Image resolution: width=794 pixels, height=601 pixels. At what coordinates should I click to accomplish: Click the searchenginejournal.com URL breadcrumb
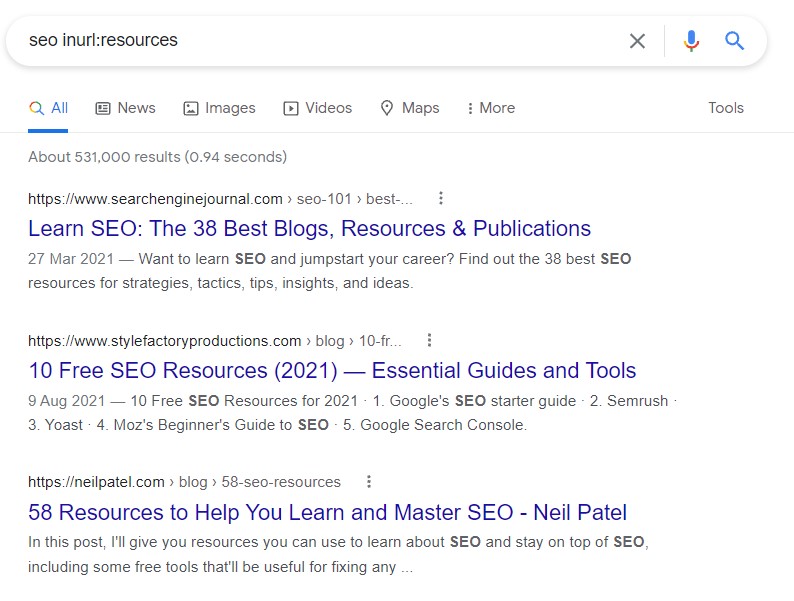(x=220, y=199)
